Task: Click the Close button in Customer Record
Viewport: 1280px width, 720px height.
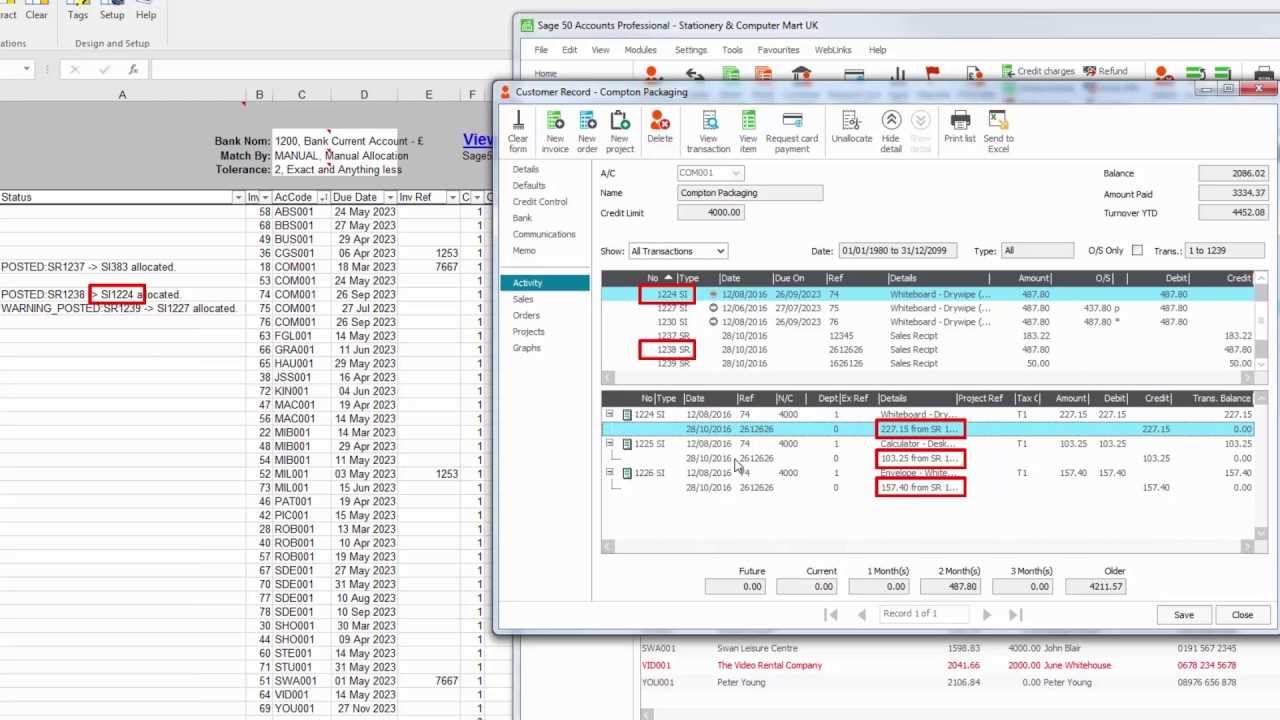Action: (x=1242, y=615)
